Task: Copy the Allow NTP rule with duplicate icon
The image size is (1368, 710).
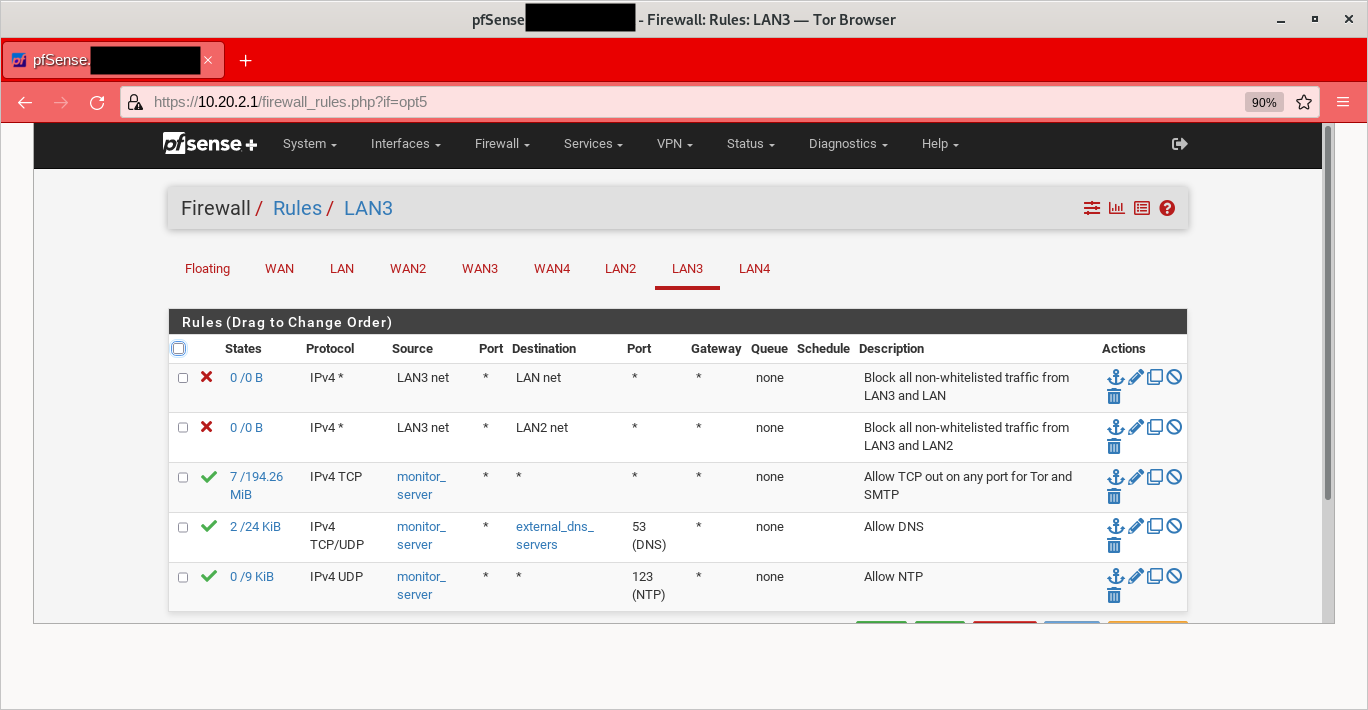Action: pos(1156,575)
